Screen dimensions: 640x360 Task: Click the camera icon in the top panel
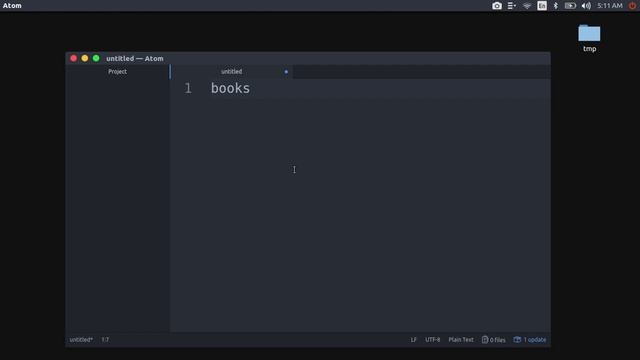497,6
